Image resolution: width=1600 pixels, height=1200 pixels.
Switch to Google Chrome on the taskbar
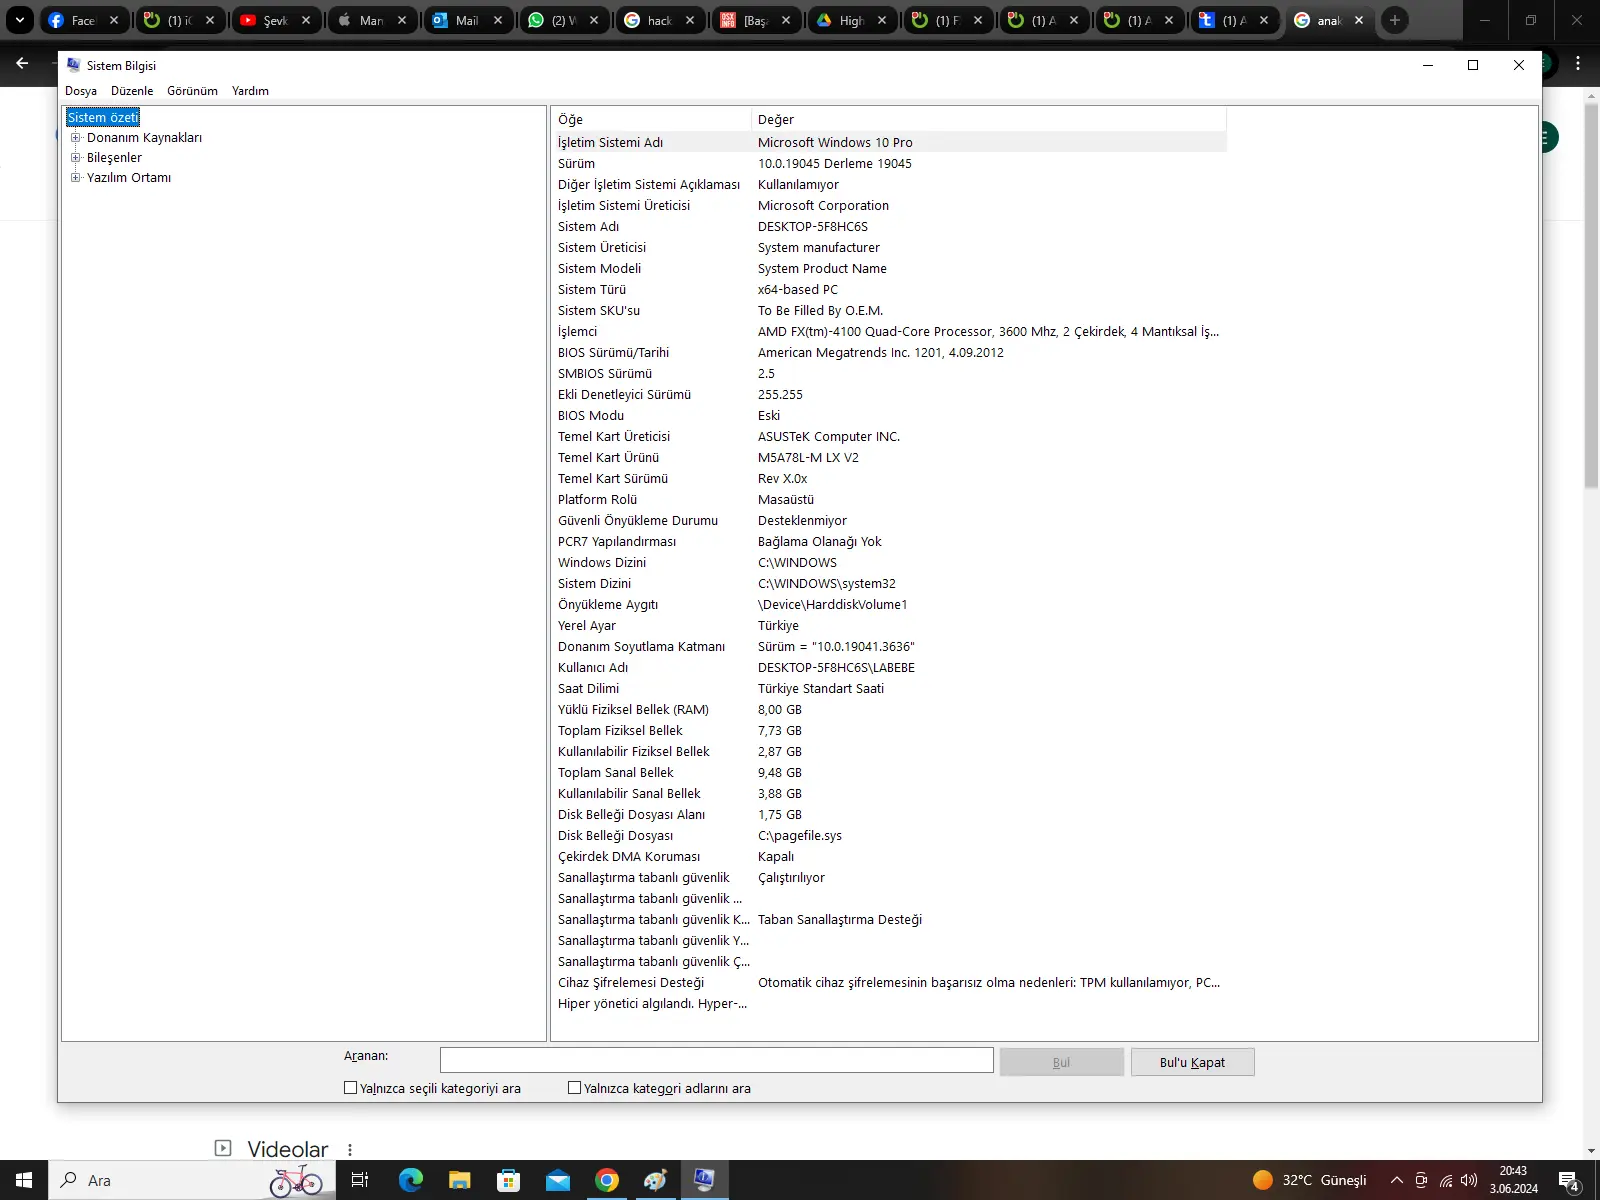tap(606, 1180)
